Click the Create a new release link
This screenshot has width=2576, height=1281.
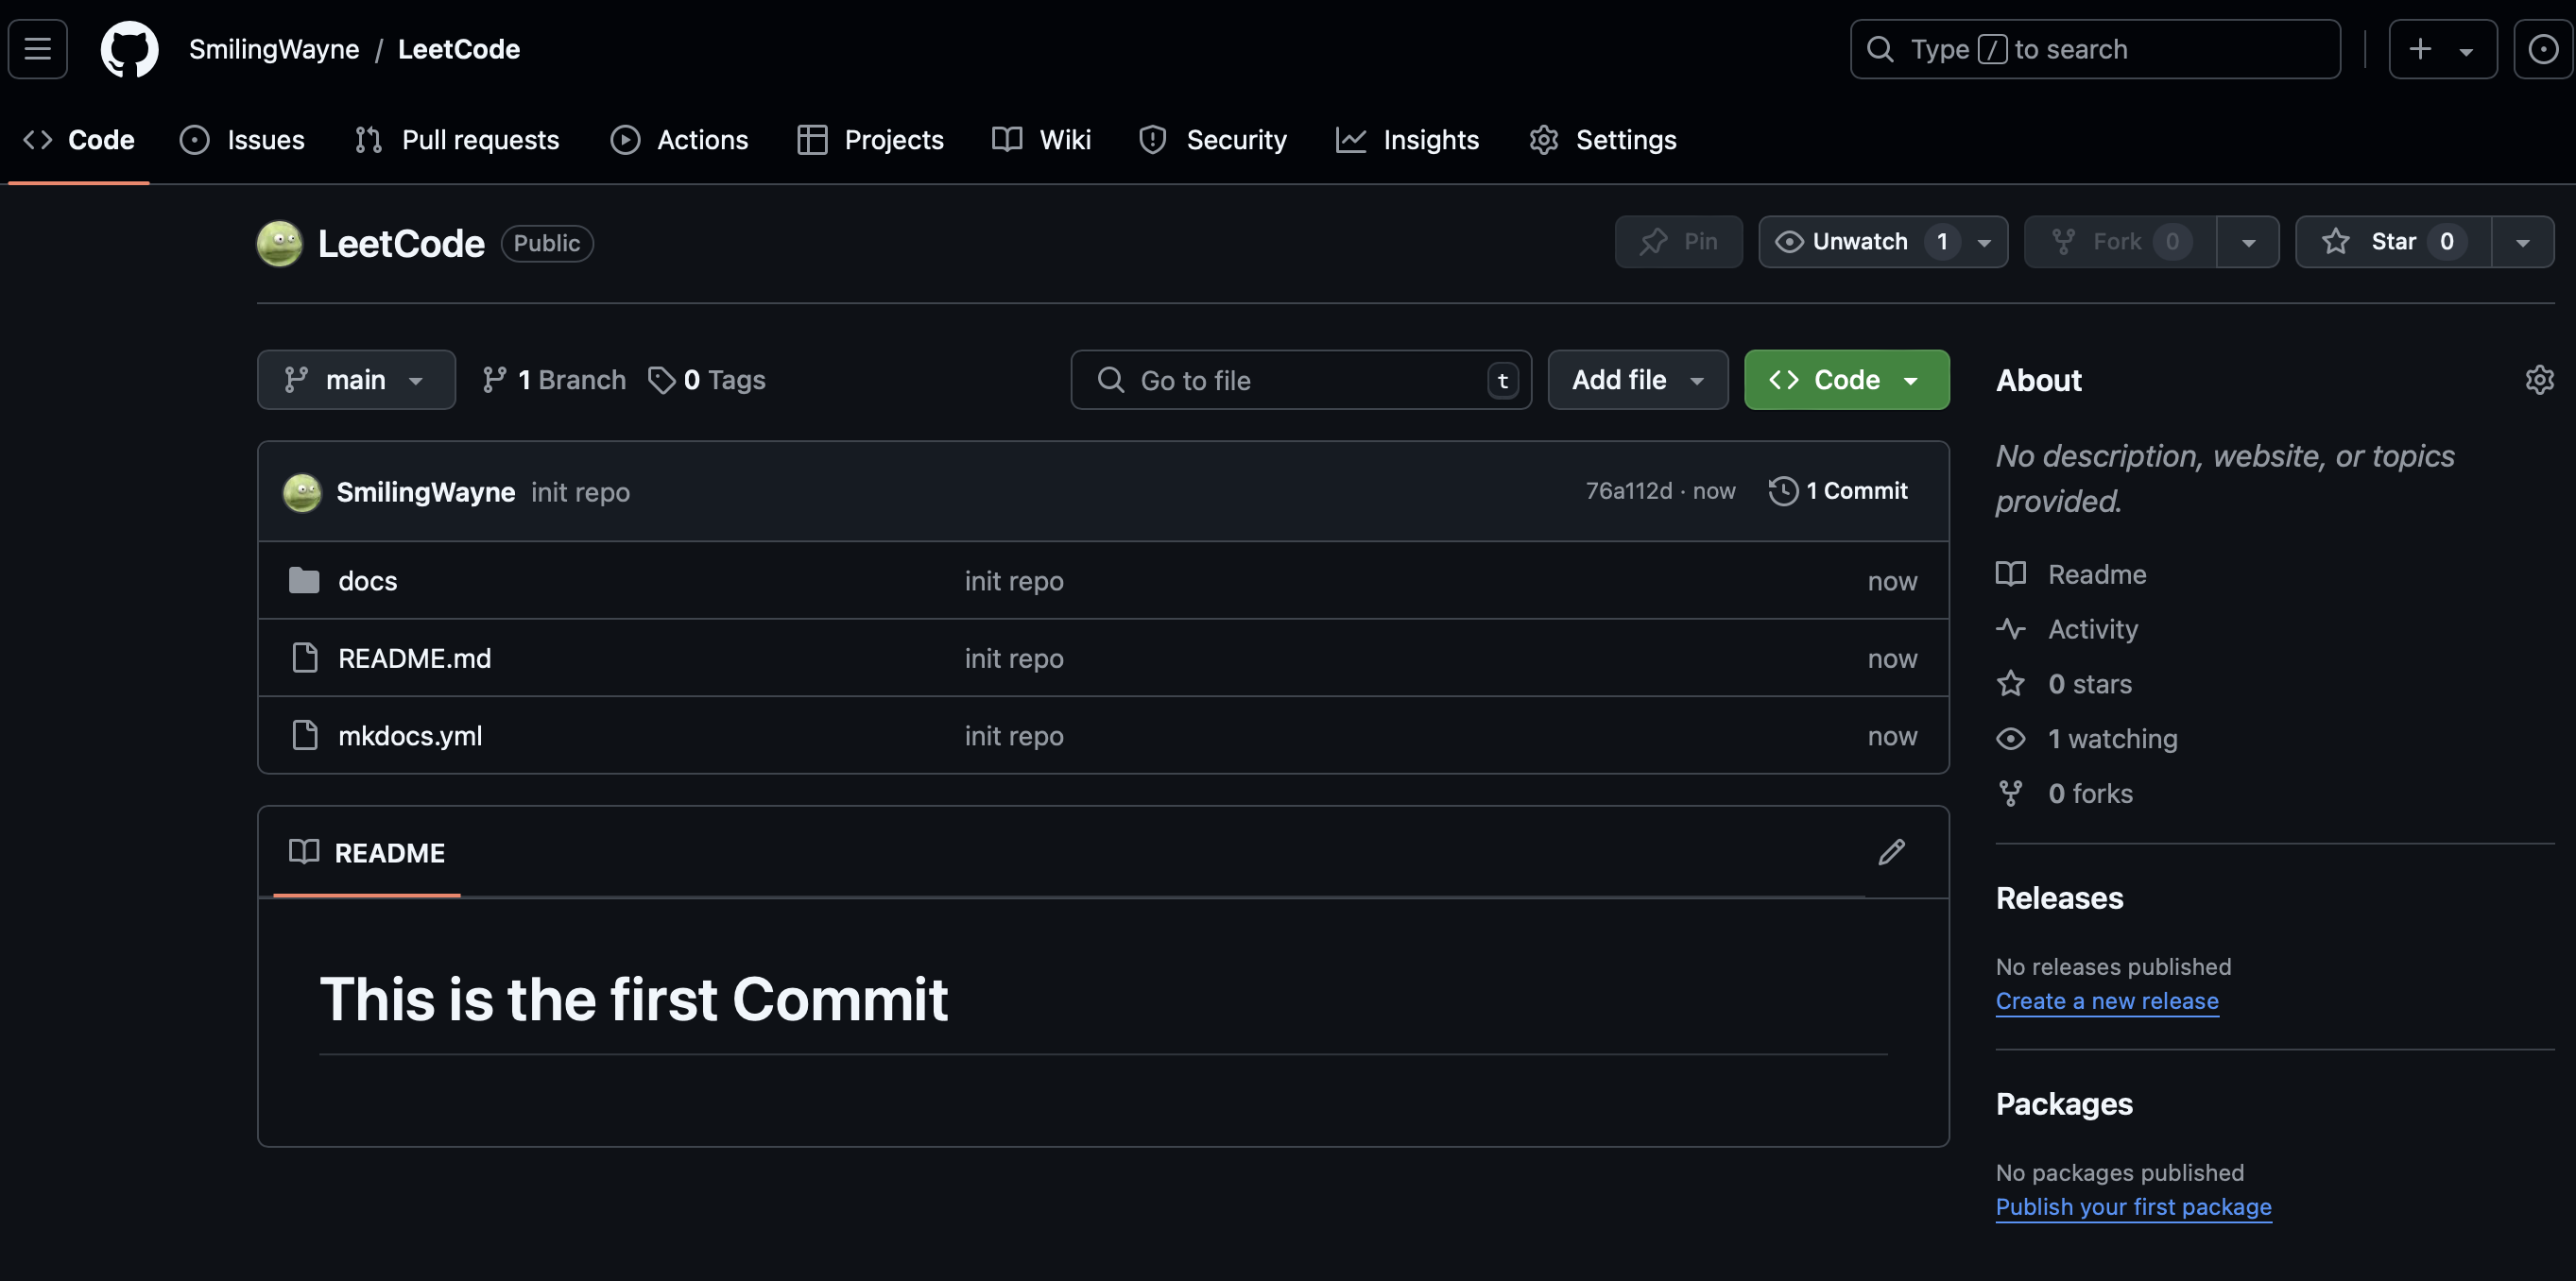(2107, 1001)
